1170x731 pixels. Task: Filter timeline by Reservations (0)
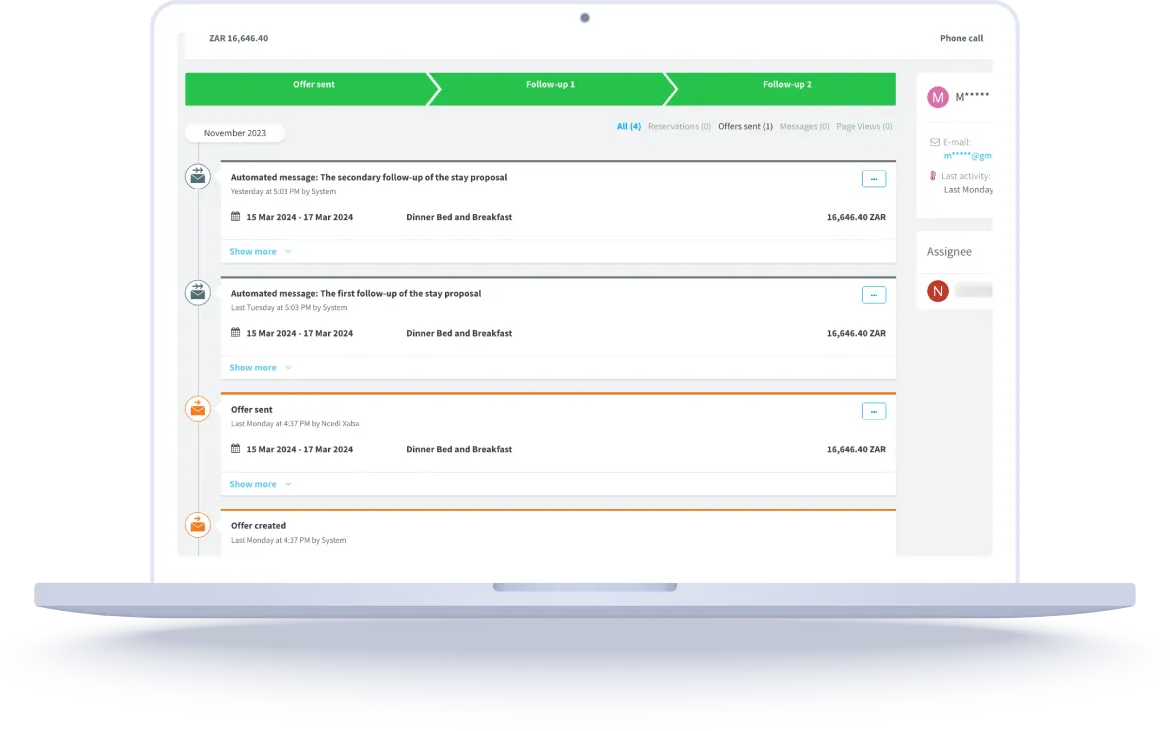[x=679, y=127]
